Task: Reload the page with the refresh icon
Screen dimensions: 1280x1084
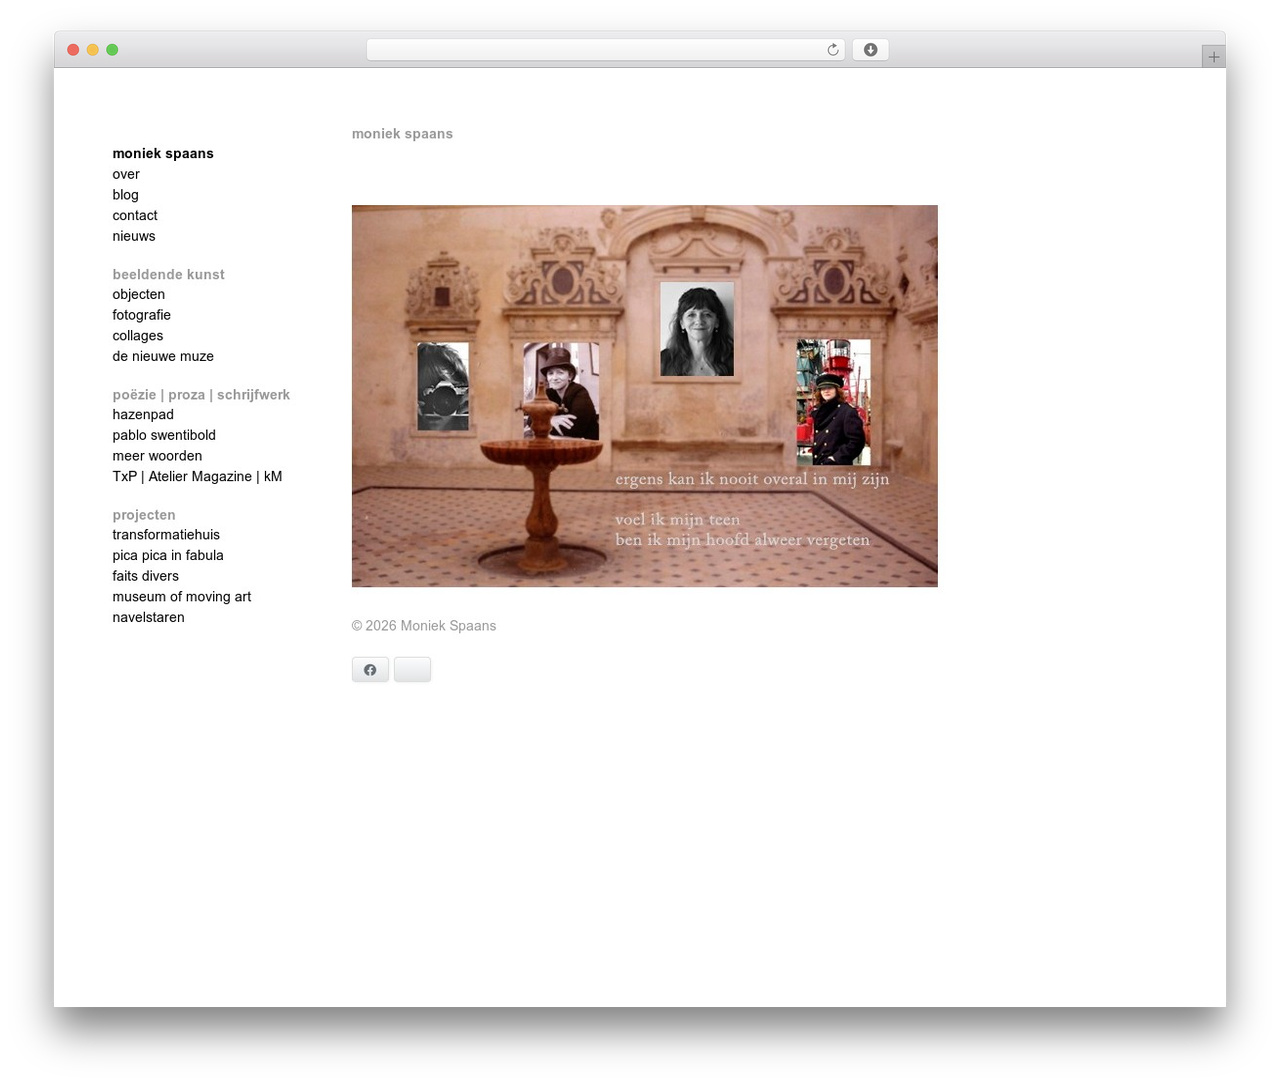Action: (832, 50)
